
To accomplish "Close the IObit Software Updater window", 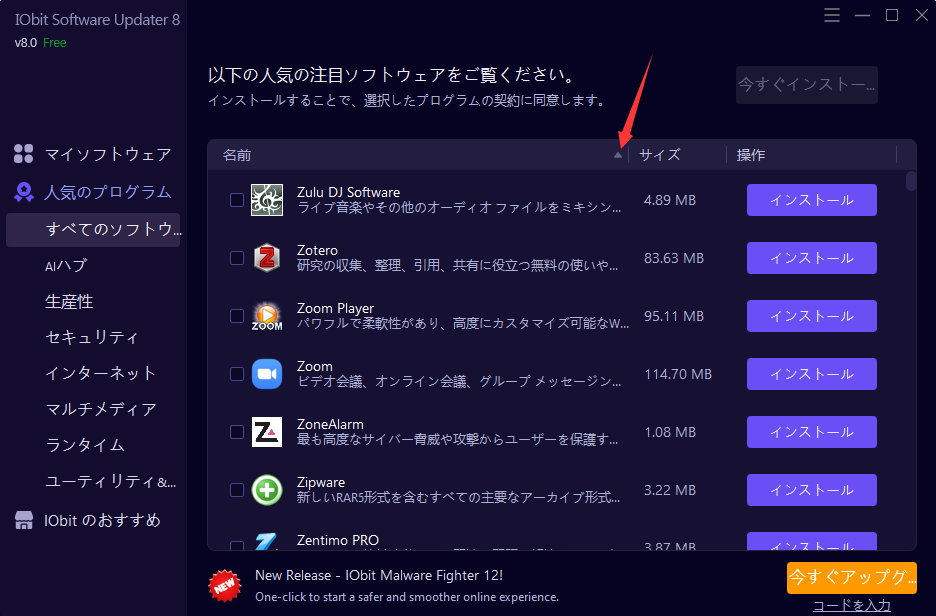I will [922, 15].
